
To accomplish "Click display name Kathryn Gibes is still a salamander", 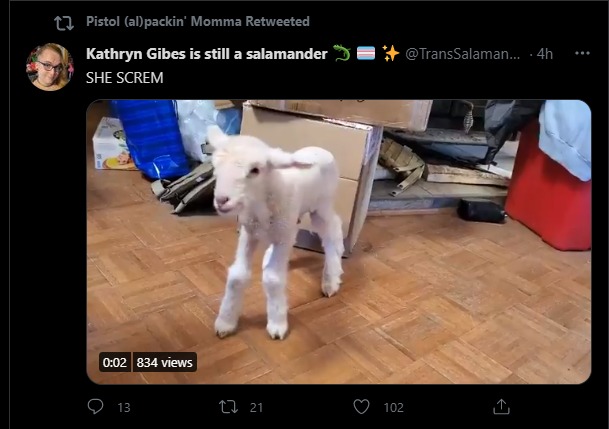I will point(207,54).
